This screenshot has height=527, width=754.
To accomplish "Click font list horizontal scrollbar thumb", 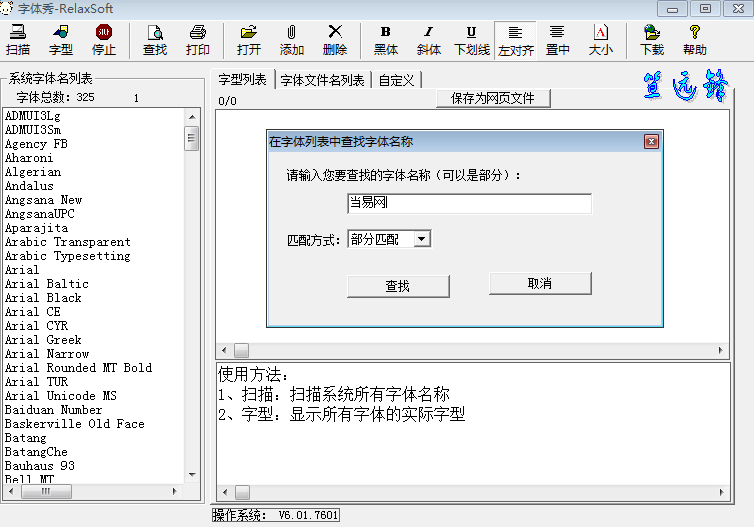I will tap(47, 491).
